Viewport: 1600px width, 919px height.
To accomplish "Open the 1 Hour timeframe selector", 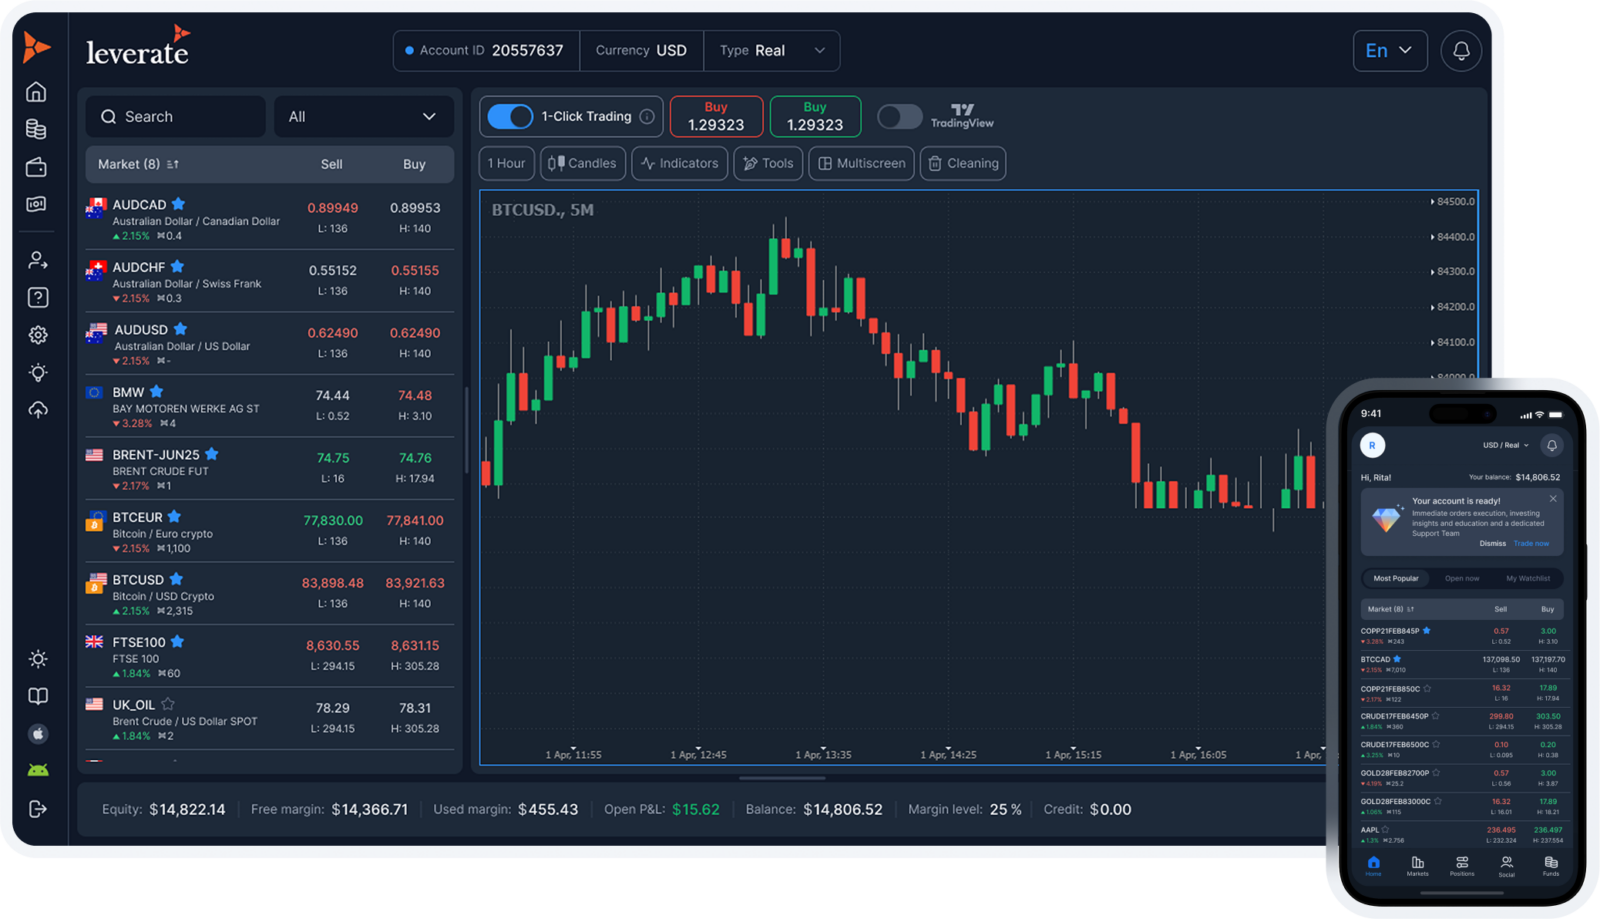I will coord(506,163).
